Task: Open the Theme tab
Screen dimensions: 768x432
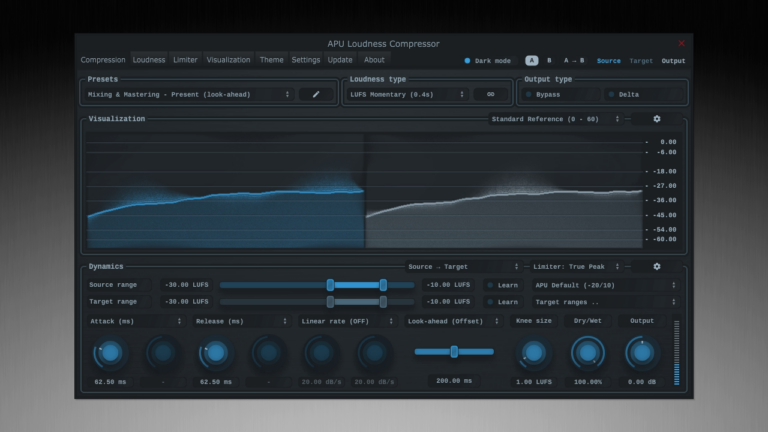Action: (x=271, y=60)
